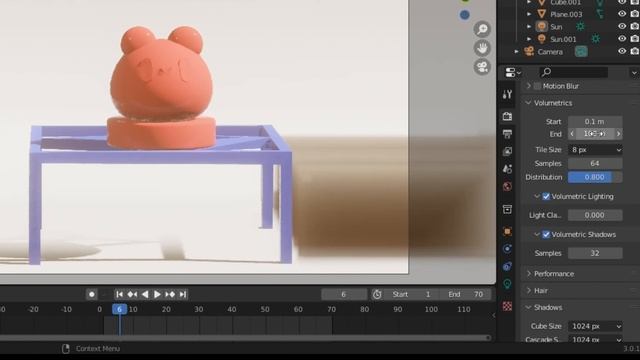The width and height of the screenshot is (640, 360).
Task: Toggle the clock icon for preview range
Action: tap(377, 294)
